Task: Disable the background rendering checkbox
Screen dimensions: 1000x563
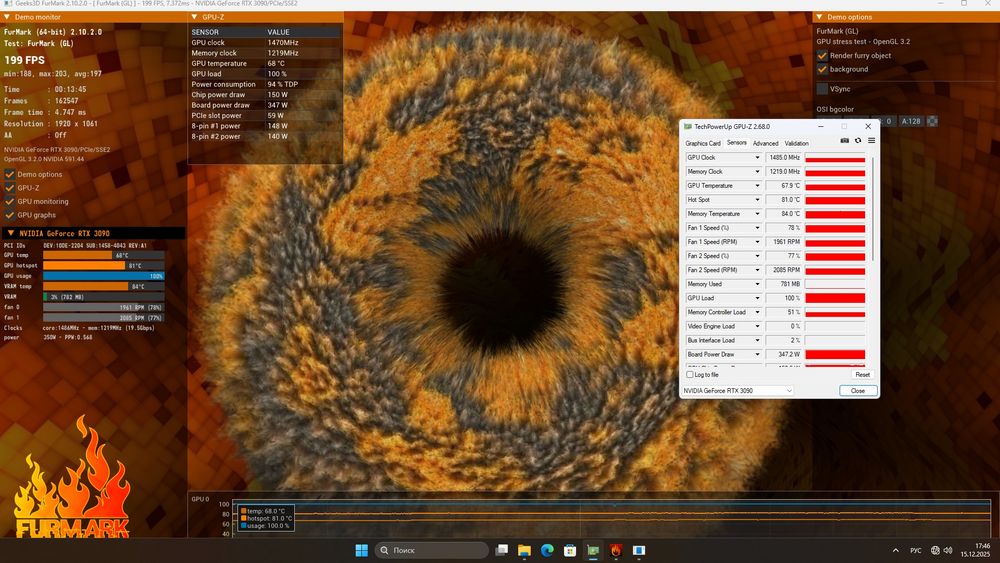Action: (822, 69)
